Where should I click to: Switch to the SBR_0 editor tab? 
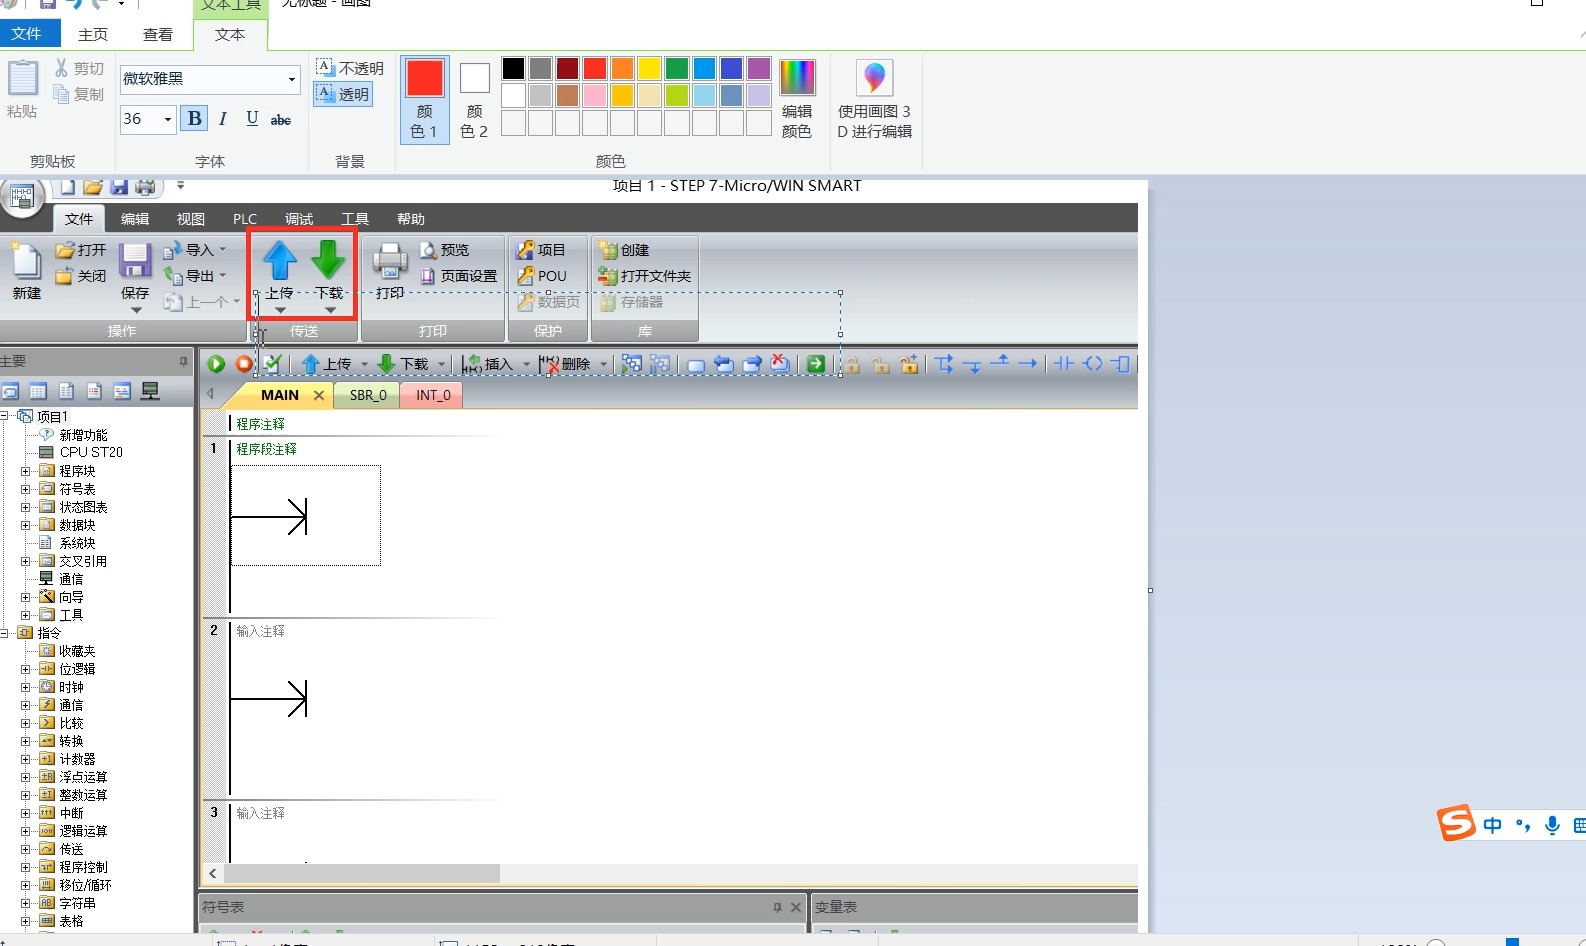point(368,395)
